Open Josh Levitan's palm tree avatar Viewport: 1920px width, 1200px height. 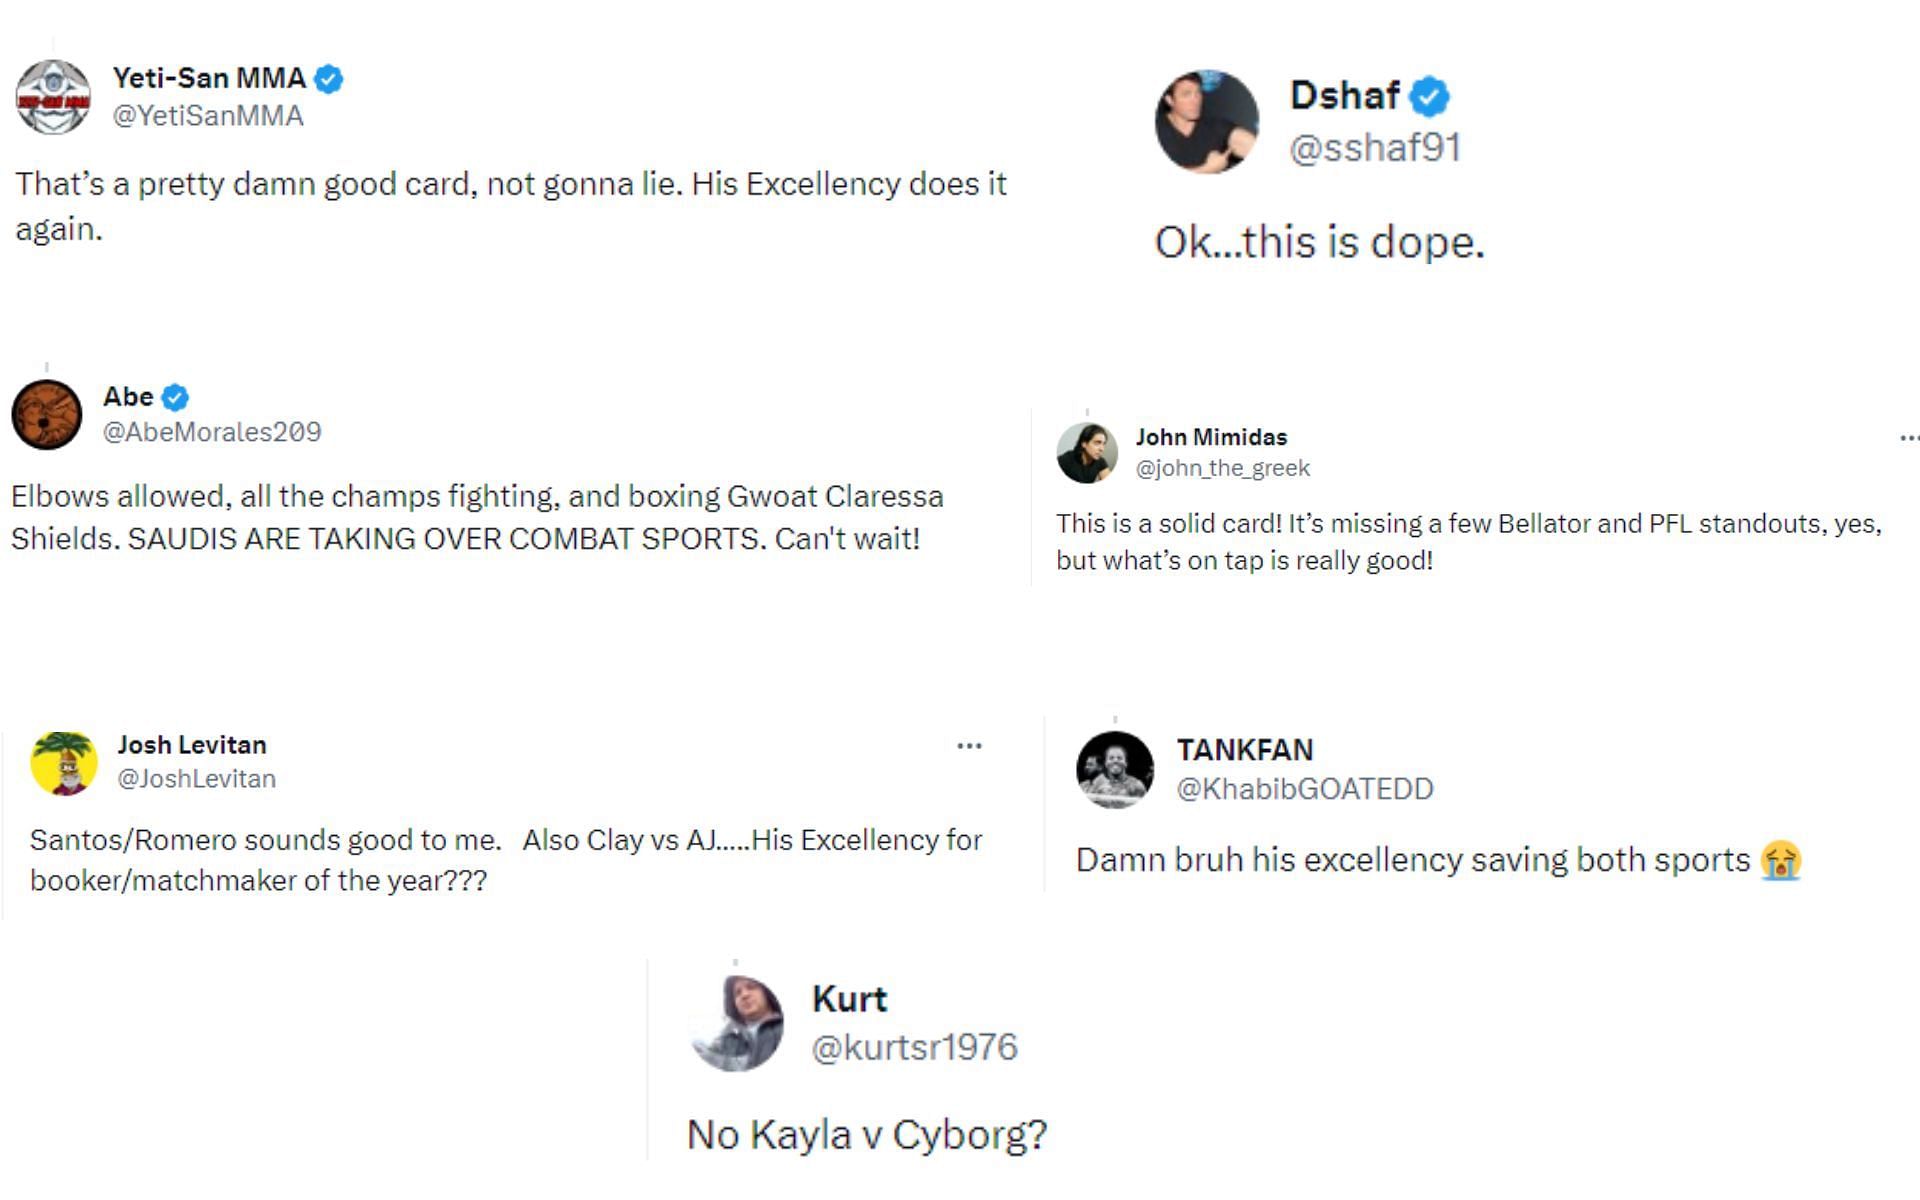pos(64,763)
